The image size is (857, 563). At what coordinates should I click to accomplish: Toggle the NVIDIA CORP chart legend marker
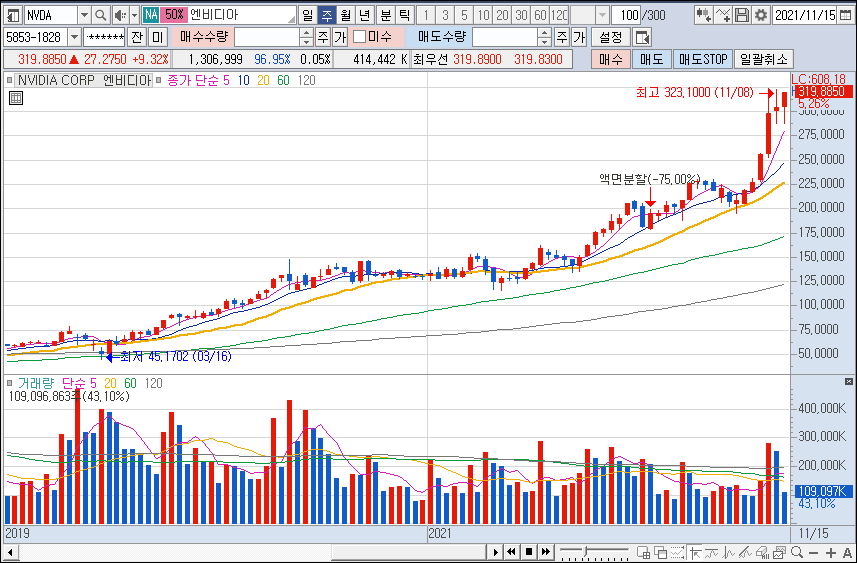pyautogui.click(x=9, y=80)
